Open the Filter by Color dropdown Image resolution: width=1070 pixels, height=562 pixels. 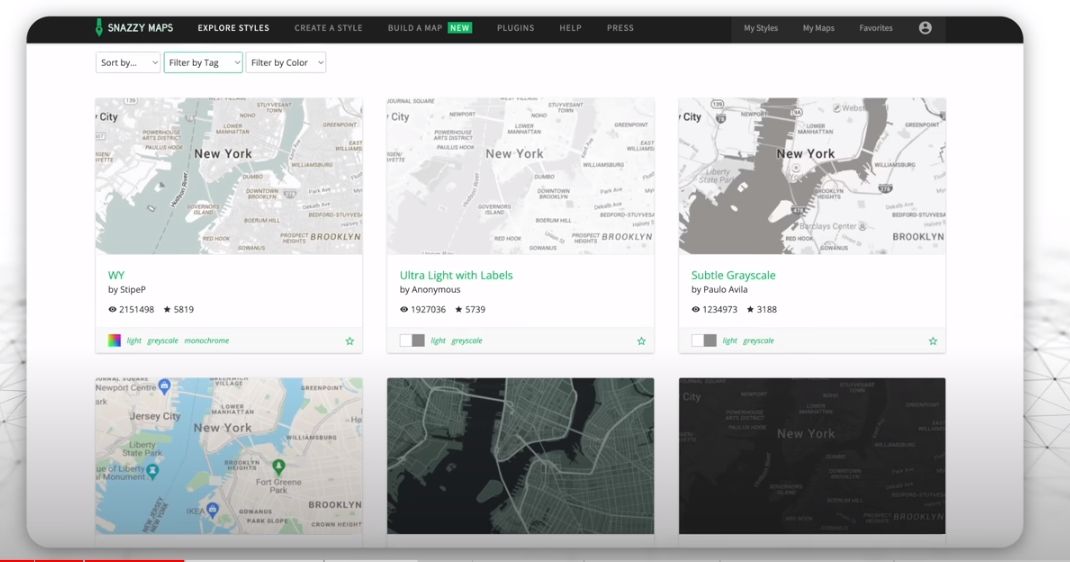286,63
